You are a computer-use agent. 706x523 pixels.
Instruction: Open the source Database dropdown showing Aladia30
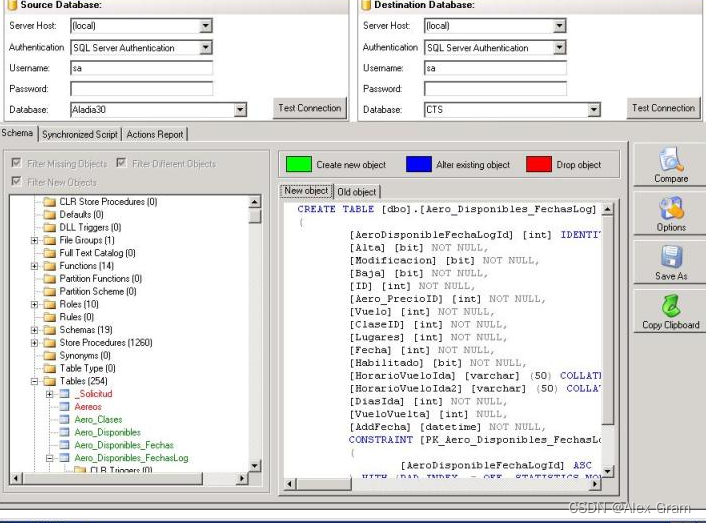(x=240, y=110)
